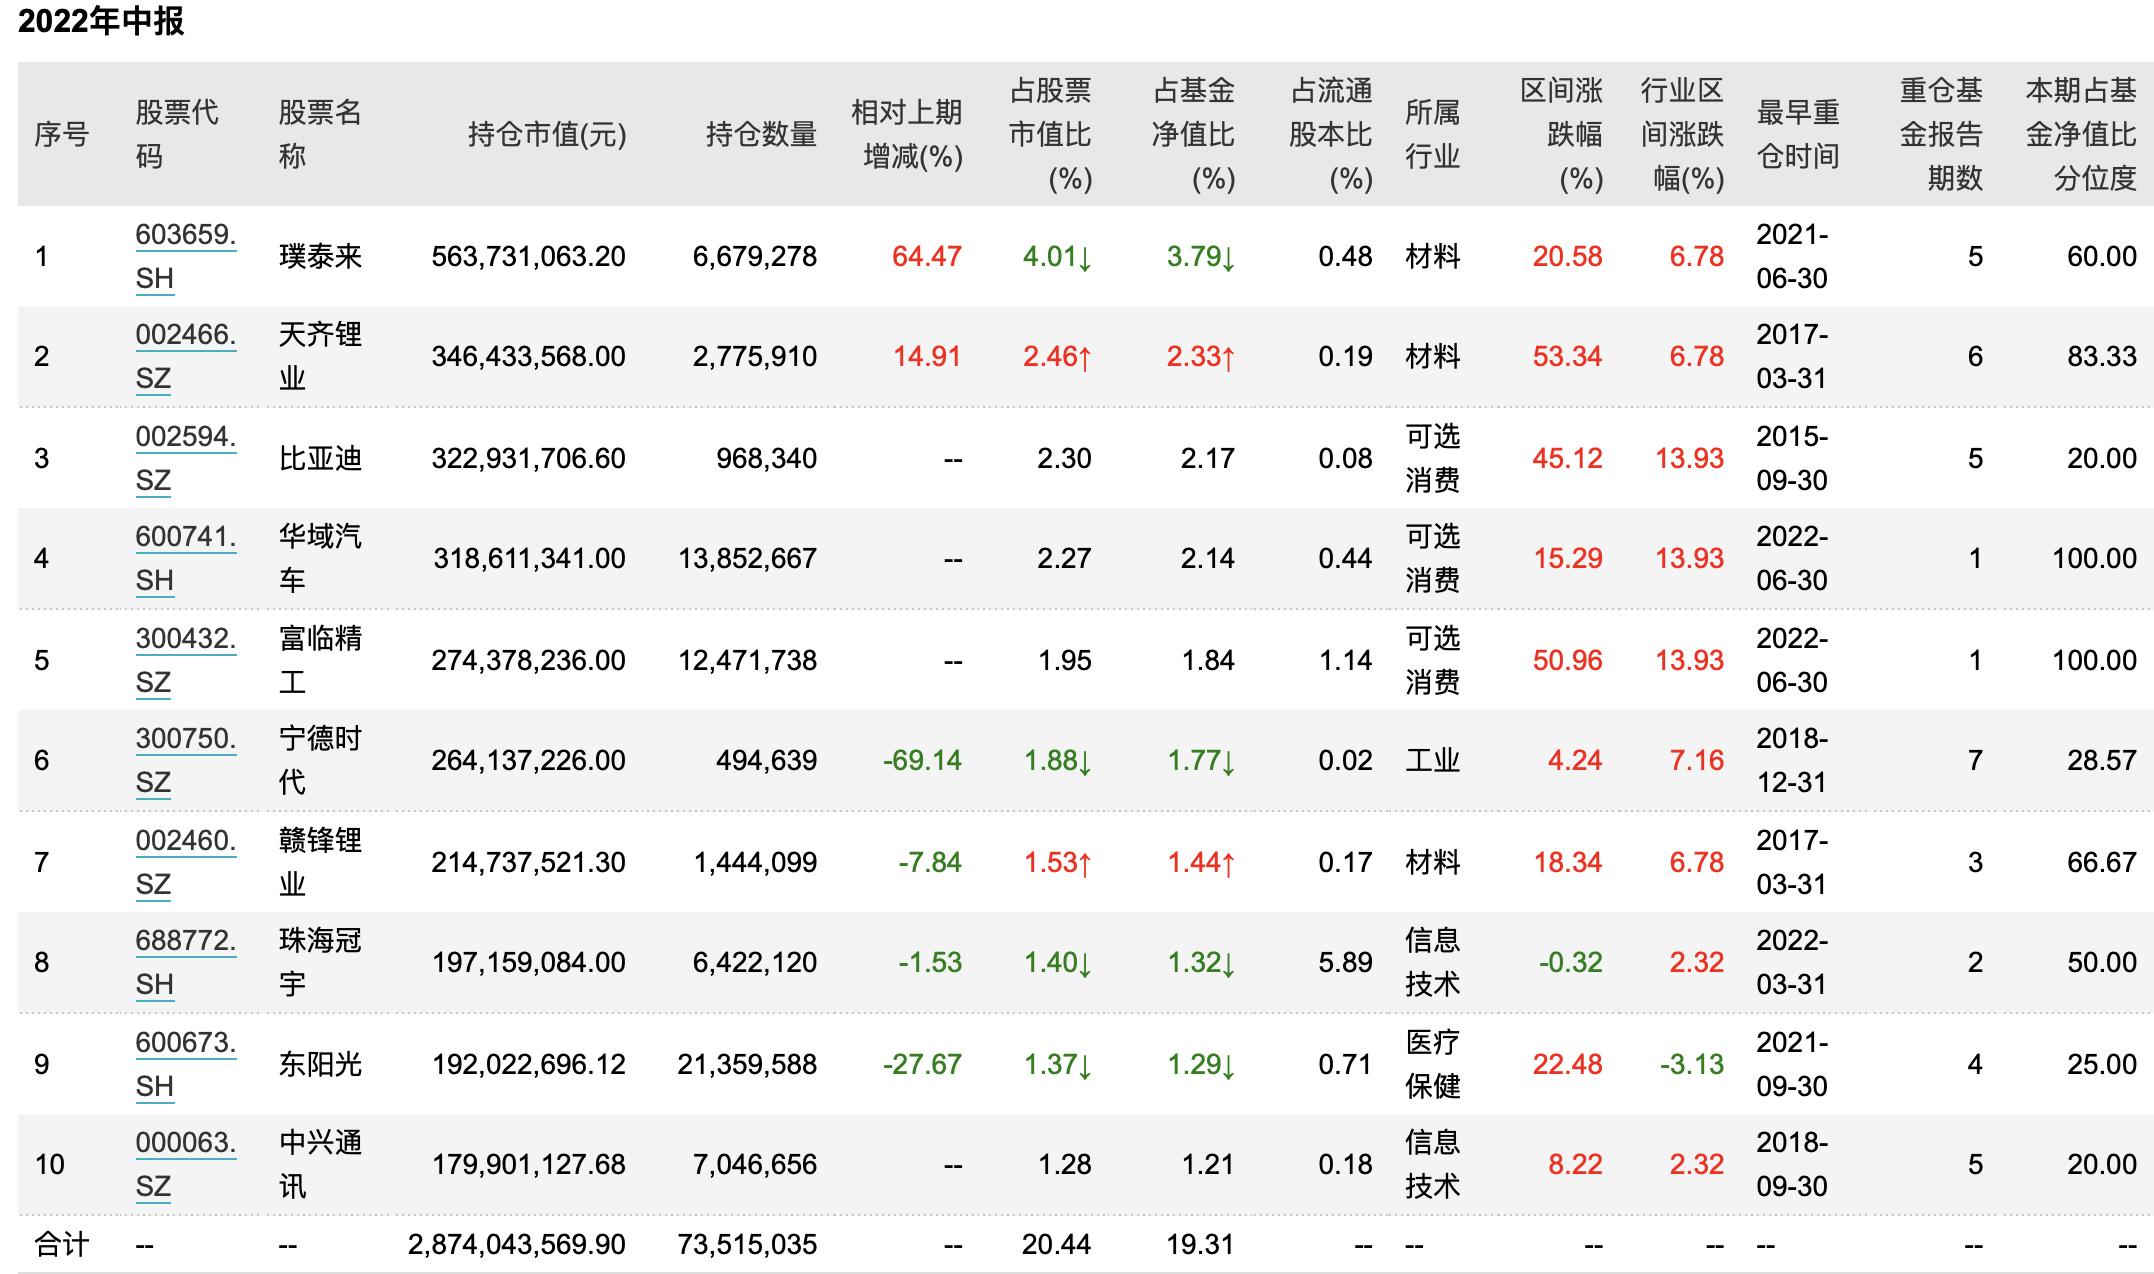Open stock code link 300750.SZ
This screenshot has width=2154, height=1274.
tap(186, 760)
